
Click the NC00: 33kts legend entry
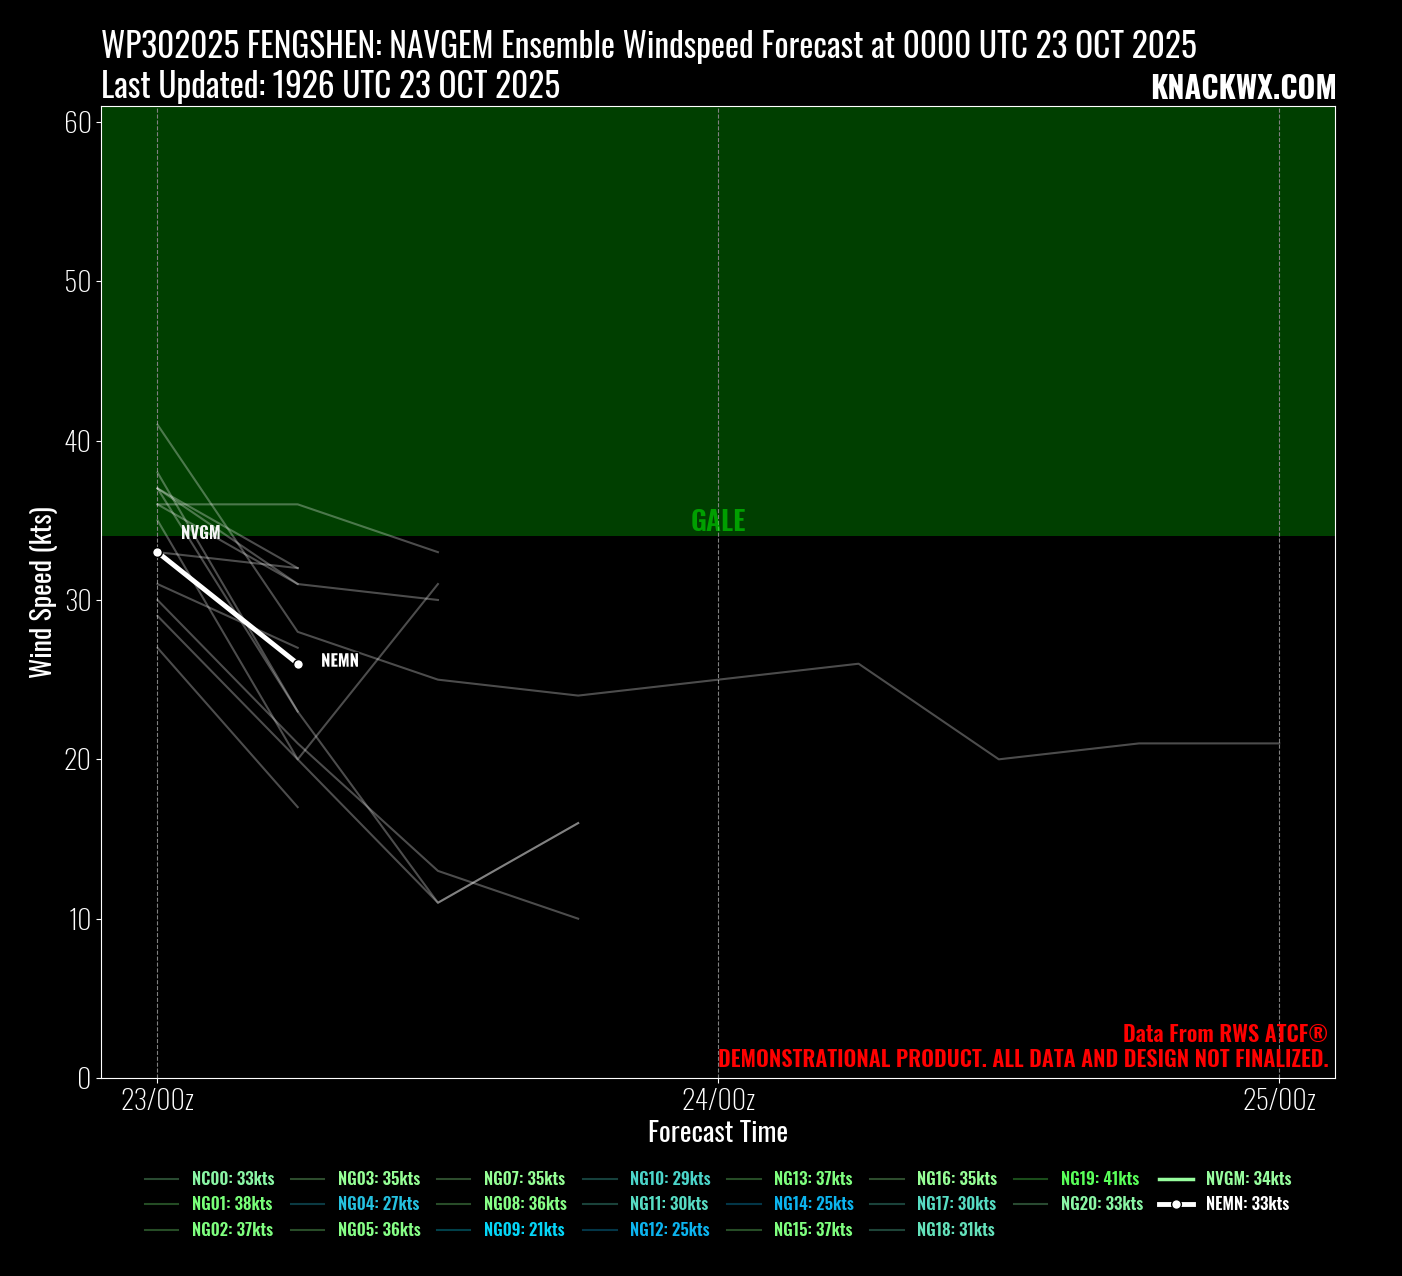(232, 1179)
